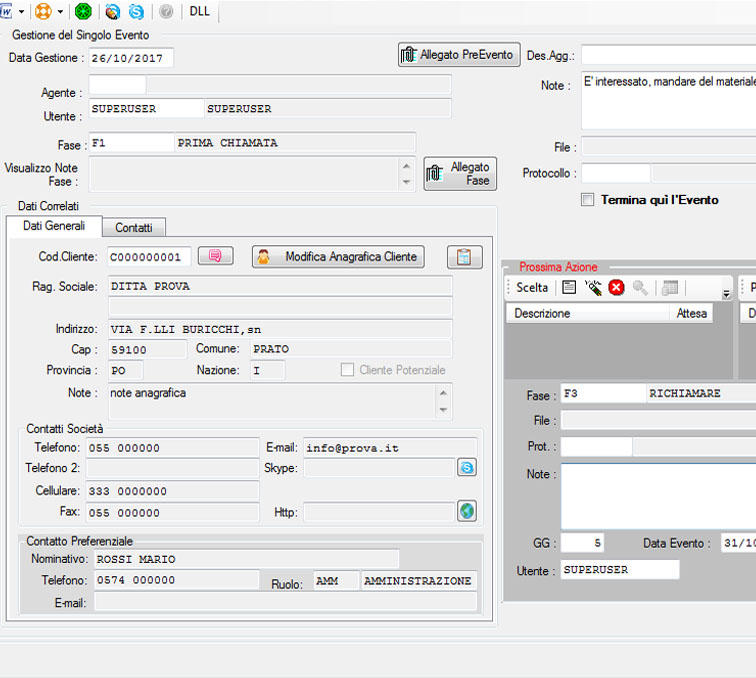Viewport: 756px width, 678px height.
Task: Click the DLL toolbar item
Action: (200, 11)
